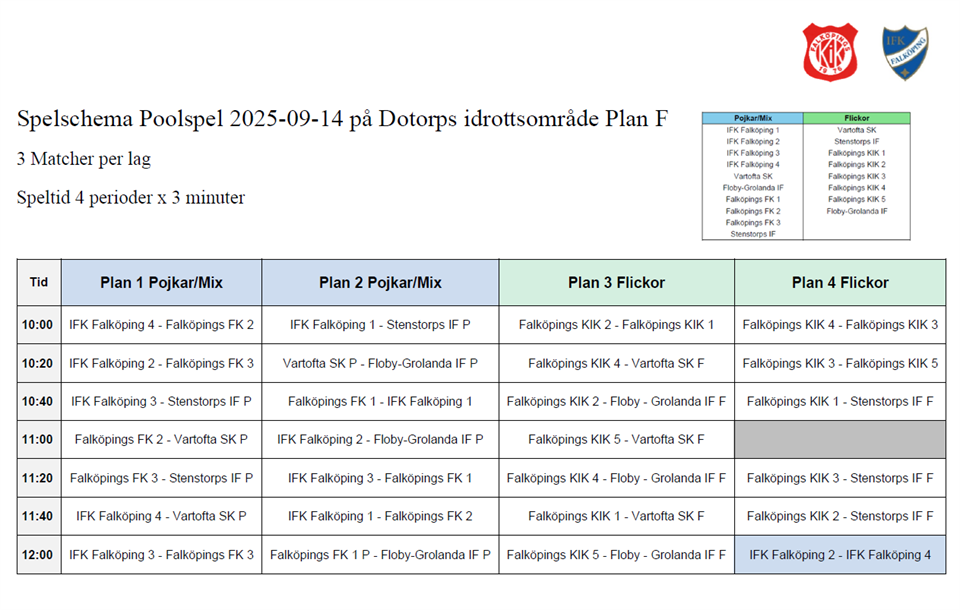Select match Falköpings KIK 2 - Falköpings KIK 1
The image size is (960, 610).
(616, 325)
